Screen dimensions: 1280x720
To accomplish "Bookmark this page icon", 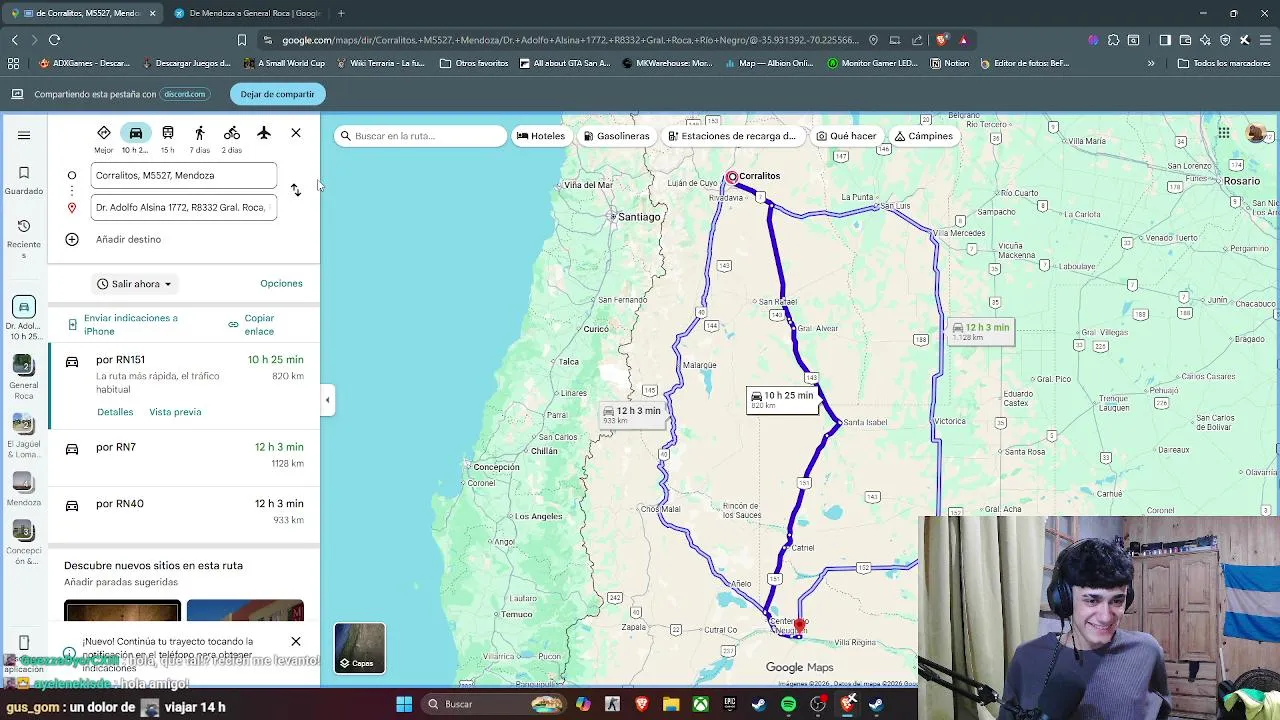I will tap(241, 40).
